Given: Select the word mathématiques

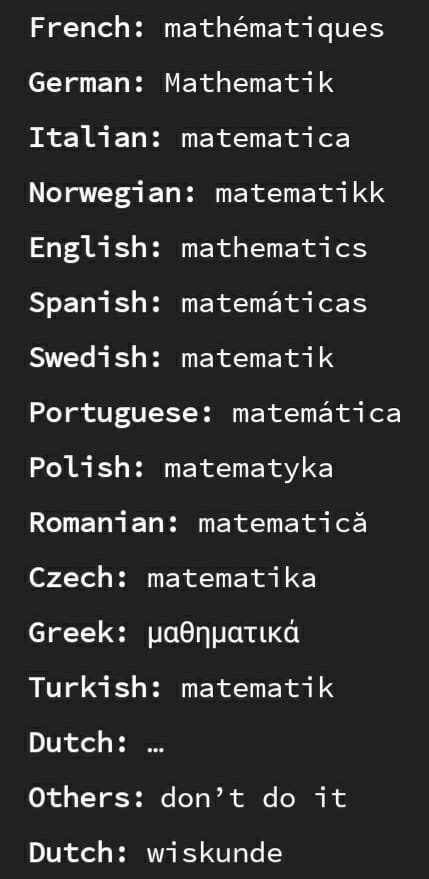Looking at the screenshot, I should coord(274,29).
